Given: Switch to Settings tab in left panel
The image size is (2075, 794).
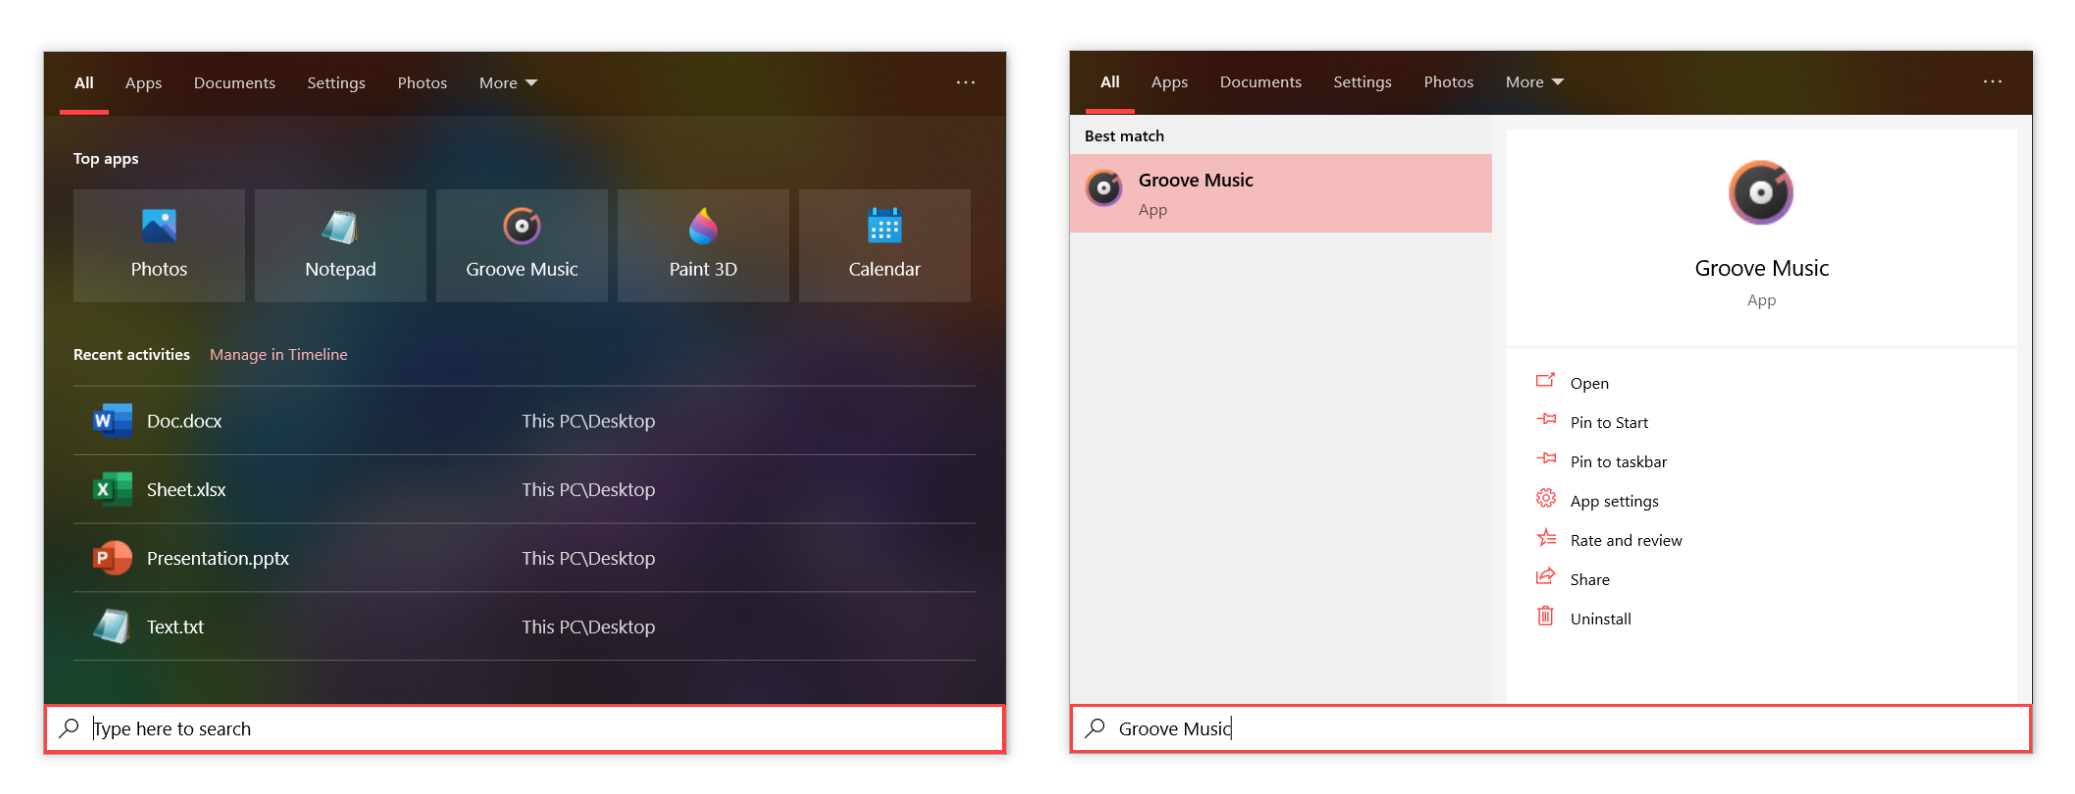Looking at the screenshot, I should point(336,83).
